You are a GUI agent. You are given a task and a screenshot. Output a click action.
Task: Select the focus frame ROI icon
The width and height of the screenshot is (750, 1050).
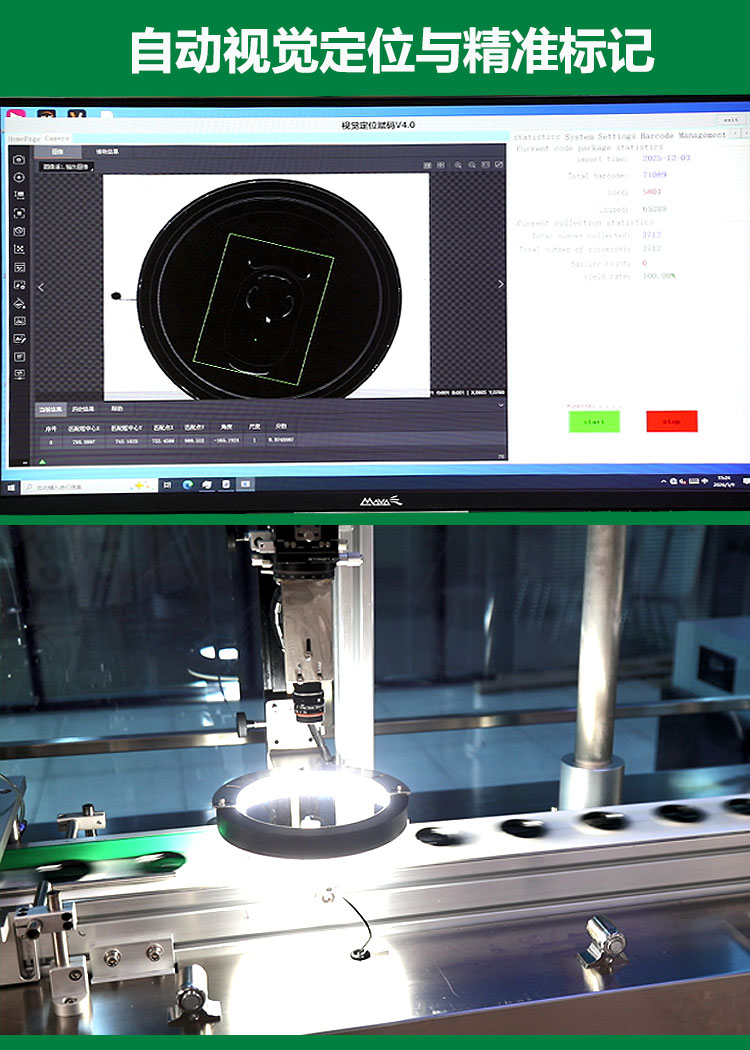[x=19, y=213]
